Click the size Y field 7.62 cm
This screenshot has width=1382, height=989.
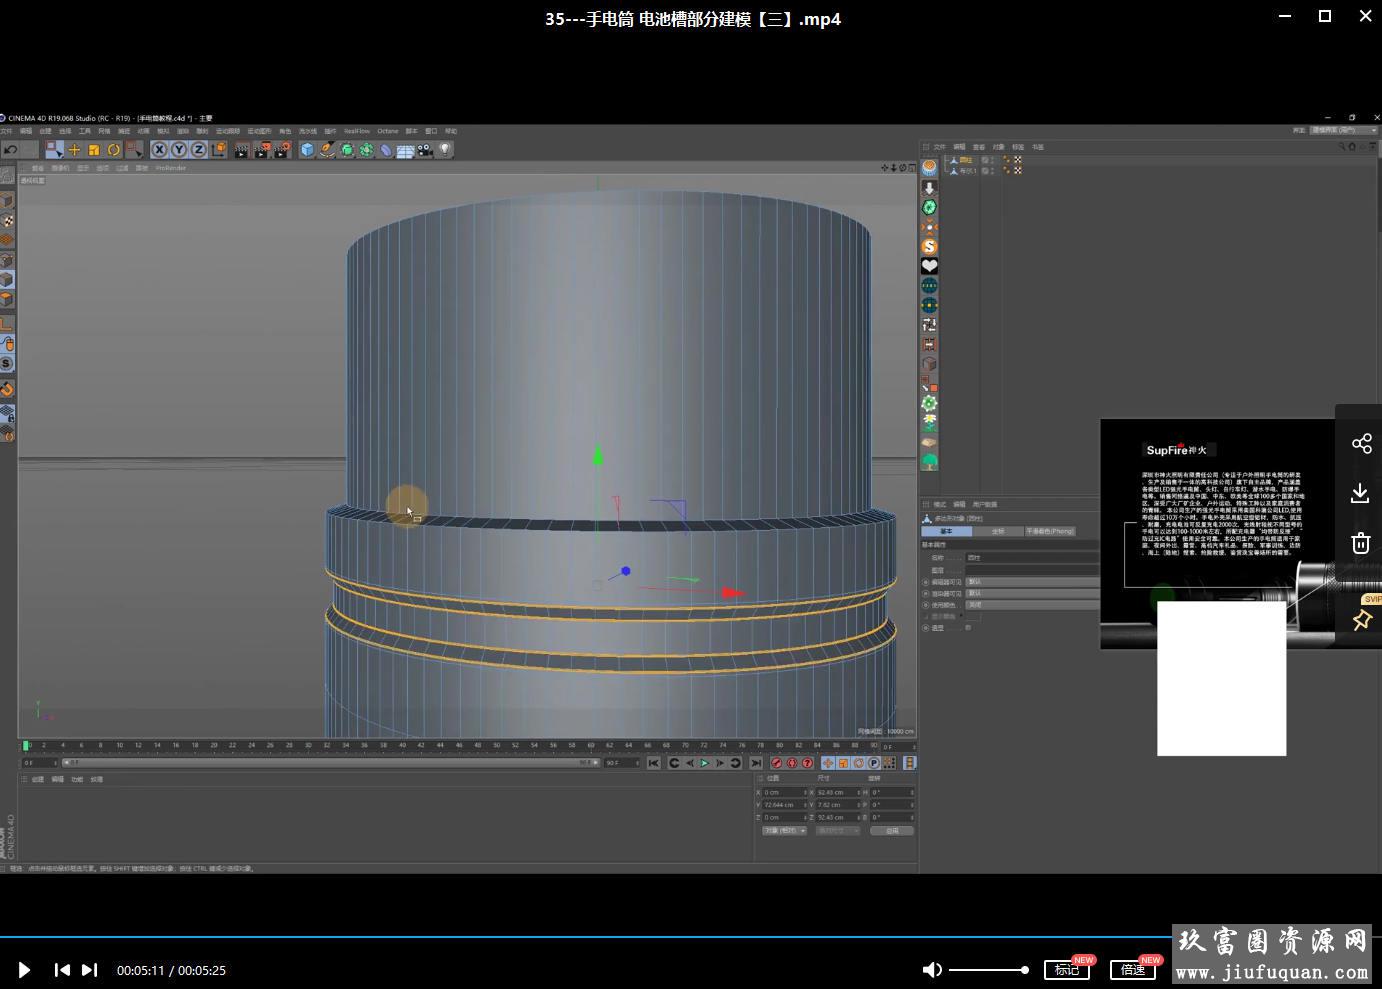tap(838, 804)
